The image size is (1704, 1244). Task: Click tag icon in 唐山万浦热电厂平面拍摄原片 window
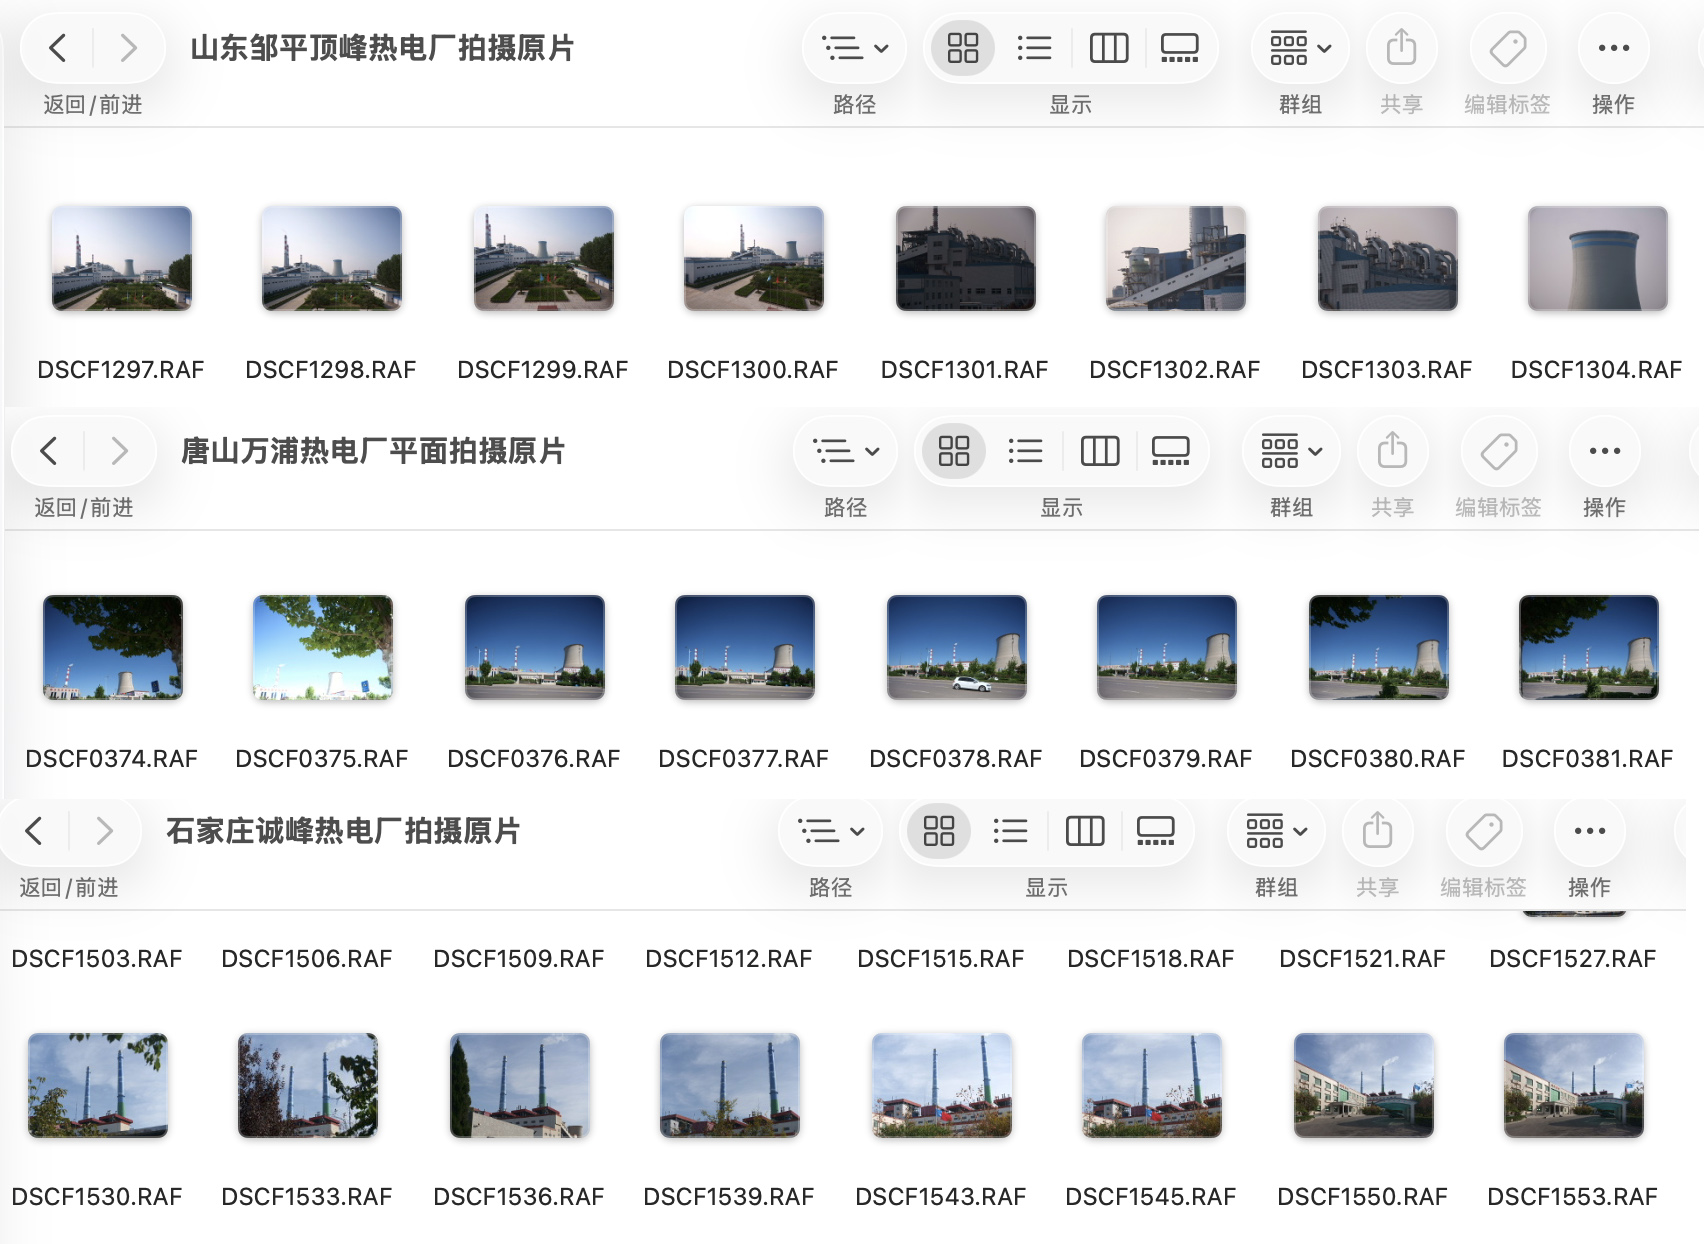tap(1499, 451)
